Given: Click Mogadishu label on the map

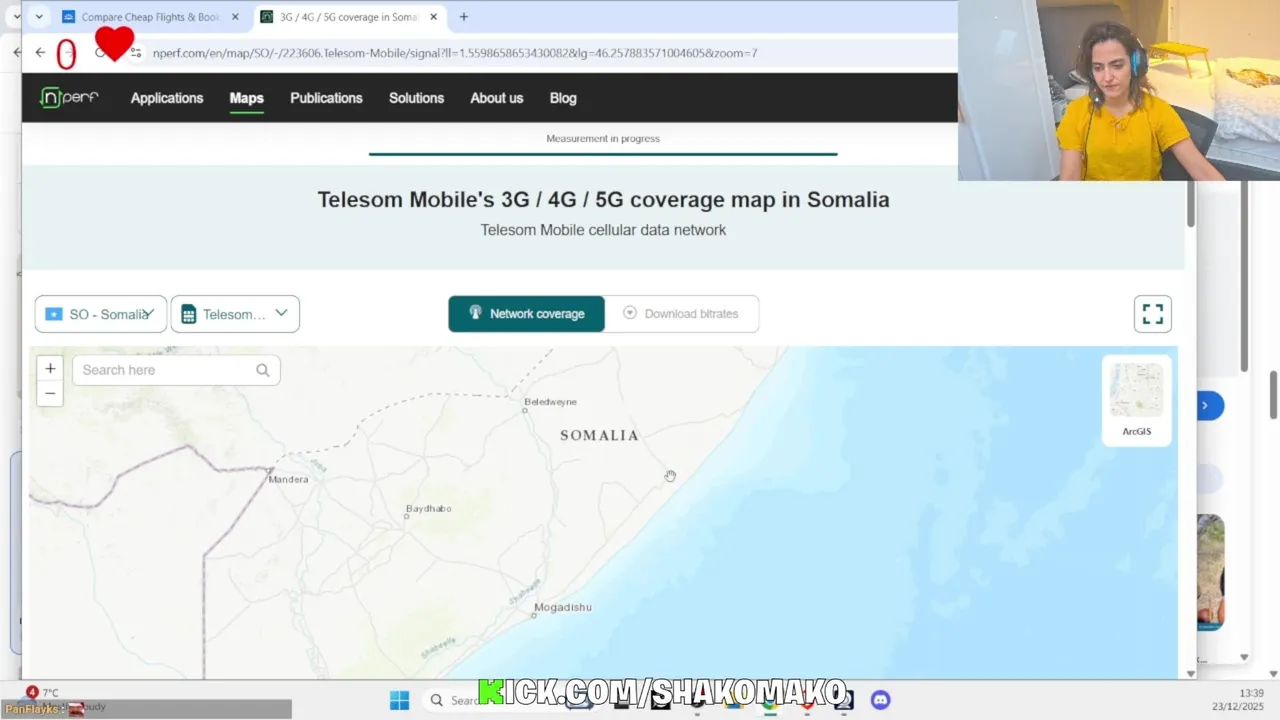Looking at the screenshot, I should pos(563,607).
